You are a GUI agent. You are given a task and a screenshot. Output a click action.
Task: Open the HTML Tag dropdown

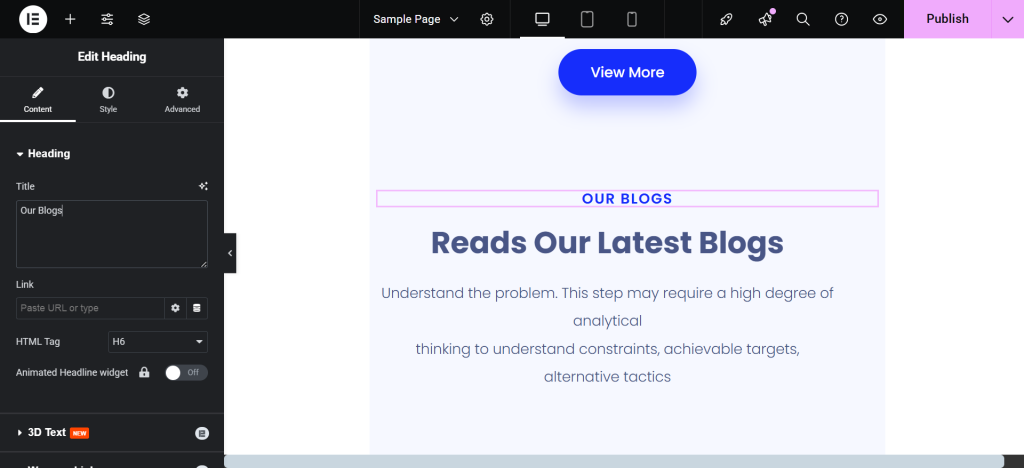pyautogui.click(x=158, y=342)
